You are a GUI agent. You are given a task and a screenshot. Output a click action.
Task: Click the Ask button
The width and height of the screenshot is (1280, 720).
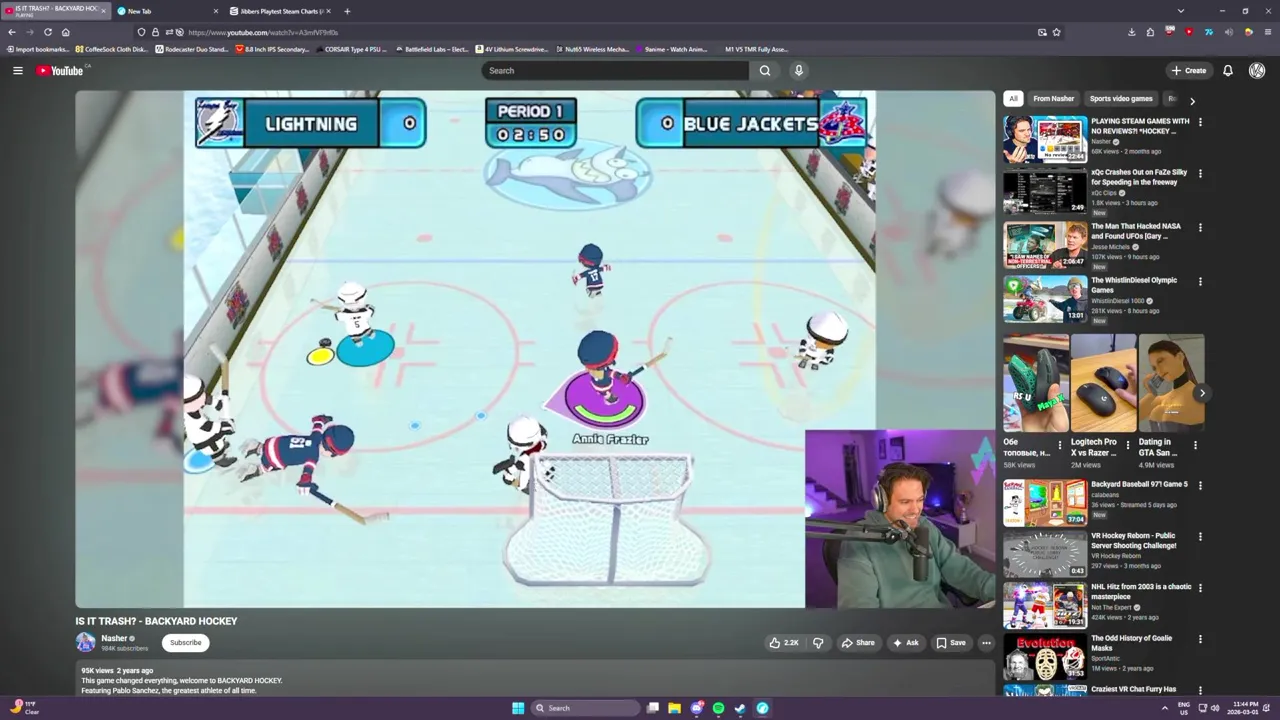[x=906, y=643]
